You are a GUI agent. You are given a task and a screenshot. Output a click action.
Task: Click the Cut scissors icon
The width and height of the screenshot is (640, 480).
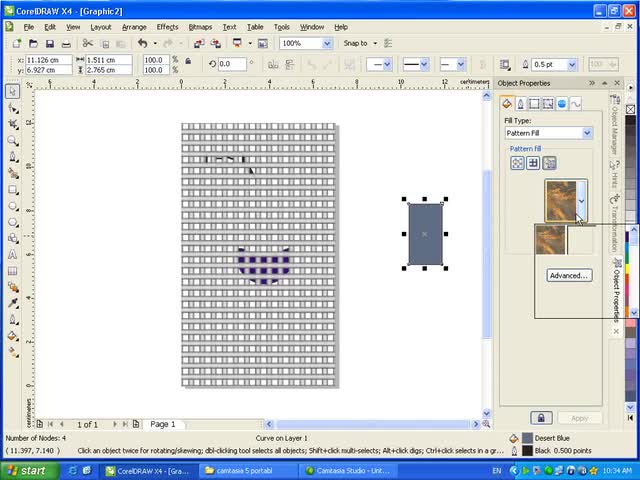tap(88, 44)
